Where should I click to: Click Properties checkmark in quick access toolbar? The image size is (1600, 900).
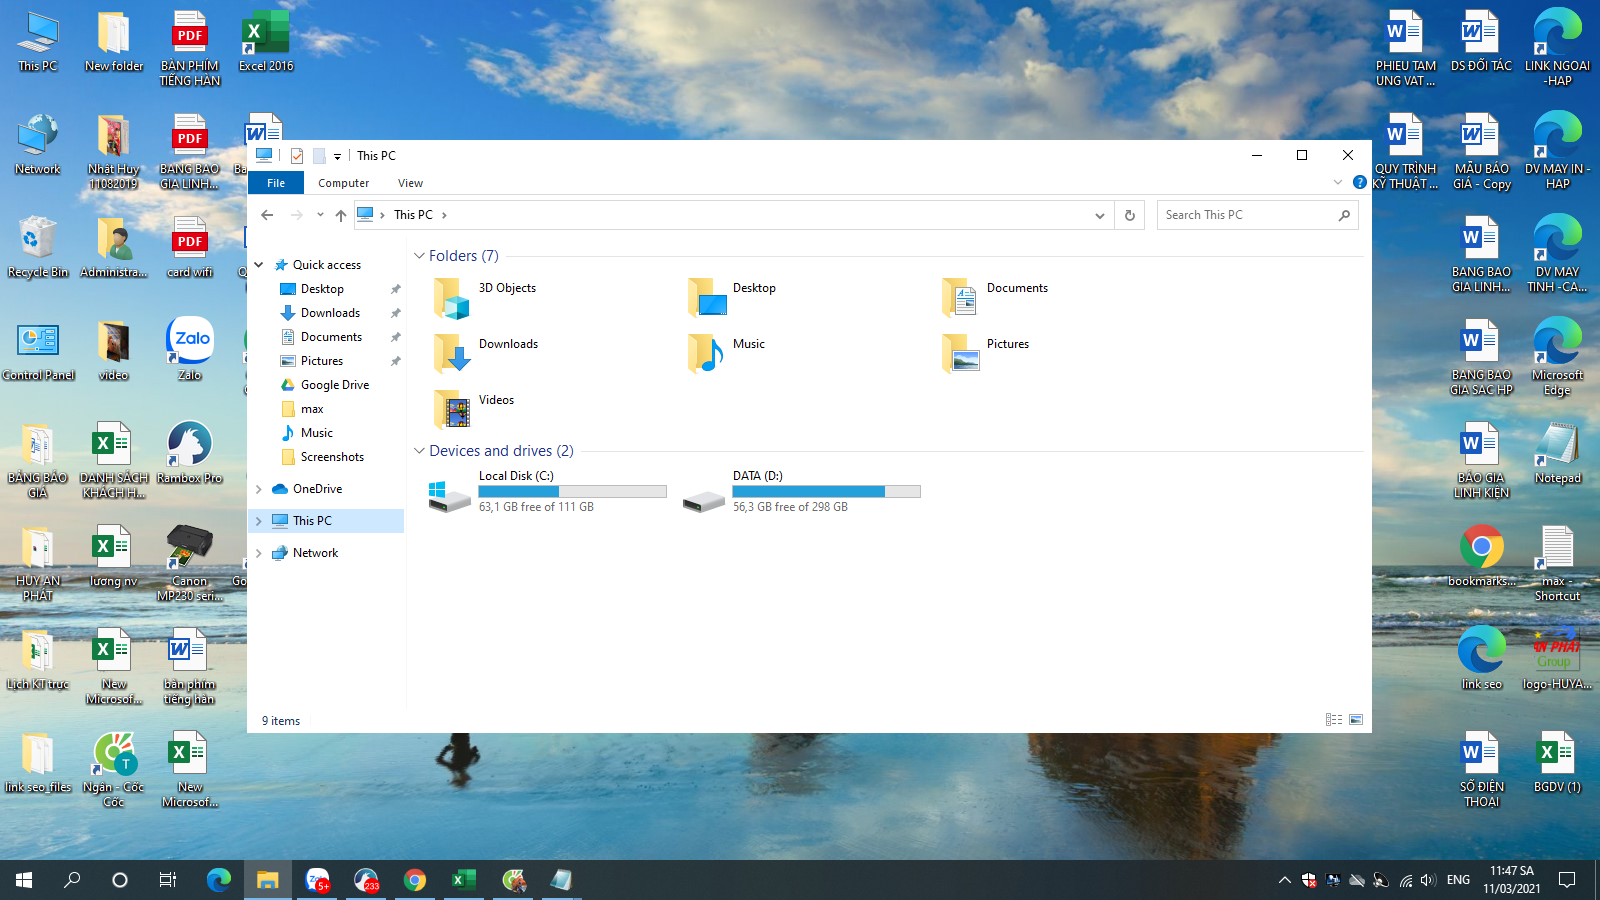(x=297, y=156)
